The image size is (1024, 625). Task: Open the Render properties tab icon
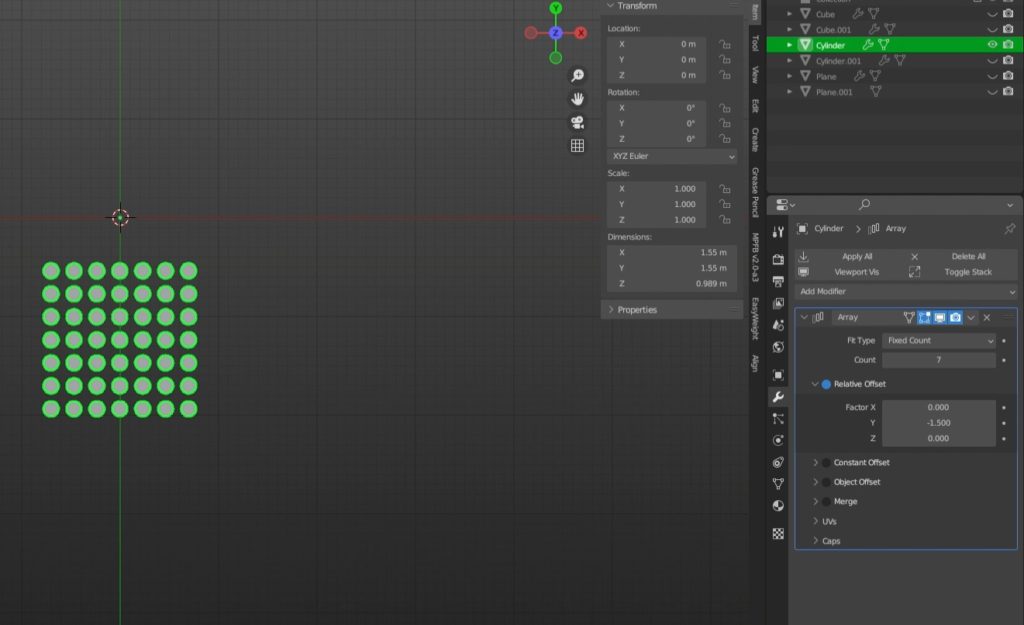click(x=778, y=259)
